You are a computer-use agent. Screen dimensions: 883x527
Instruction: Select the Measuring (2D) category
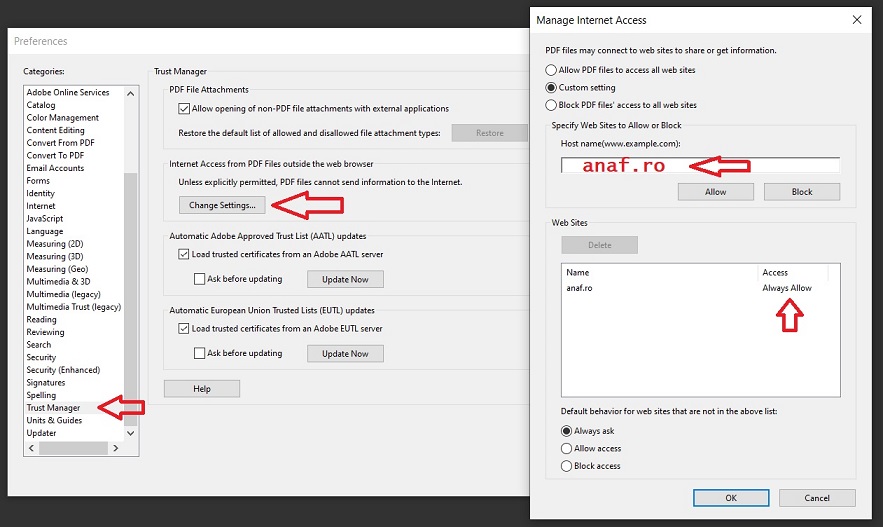(55, 244)
